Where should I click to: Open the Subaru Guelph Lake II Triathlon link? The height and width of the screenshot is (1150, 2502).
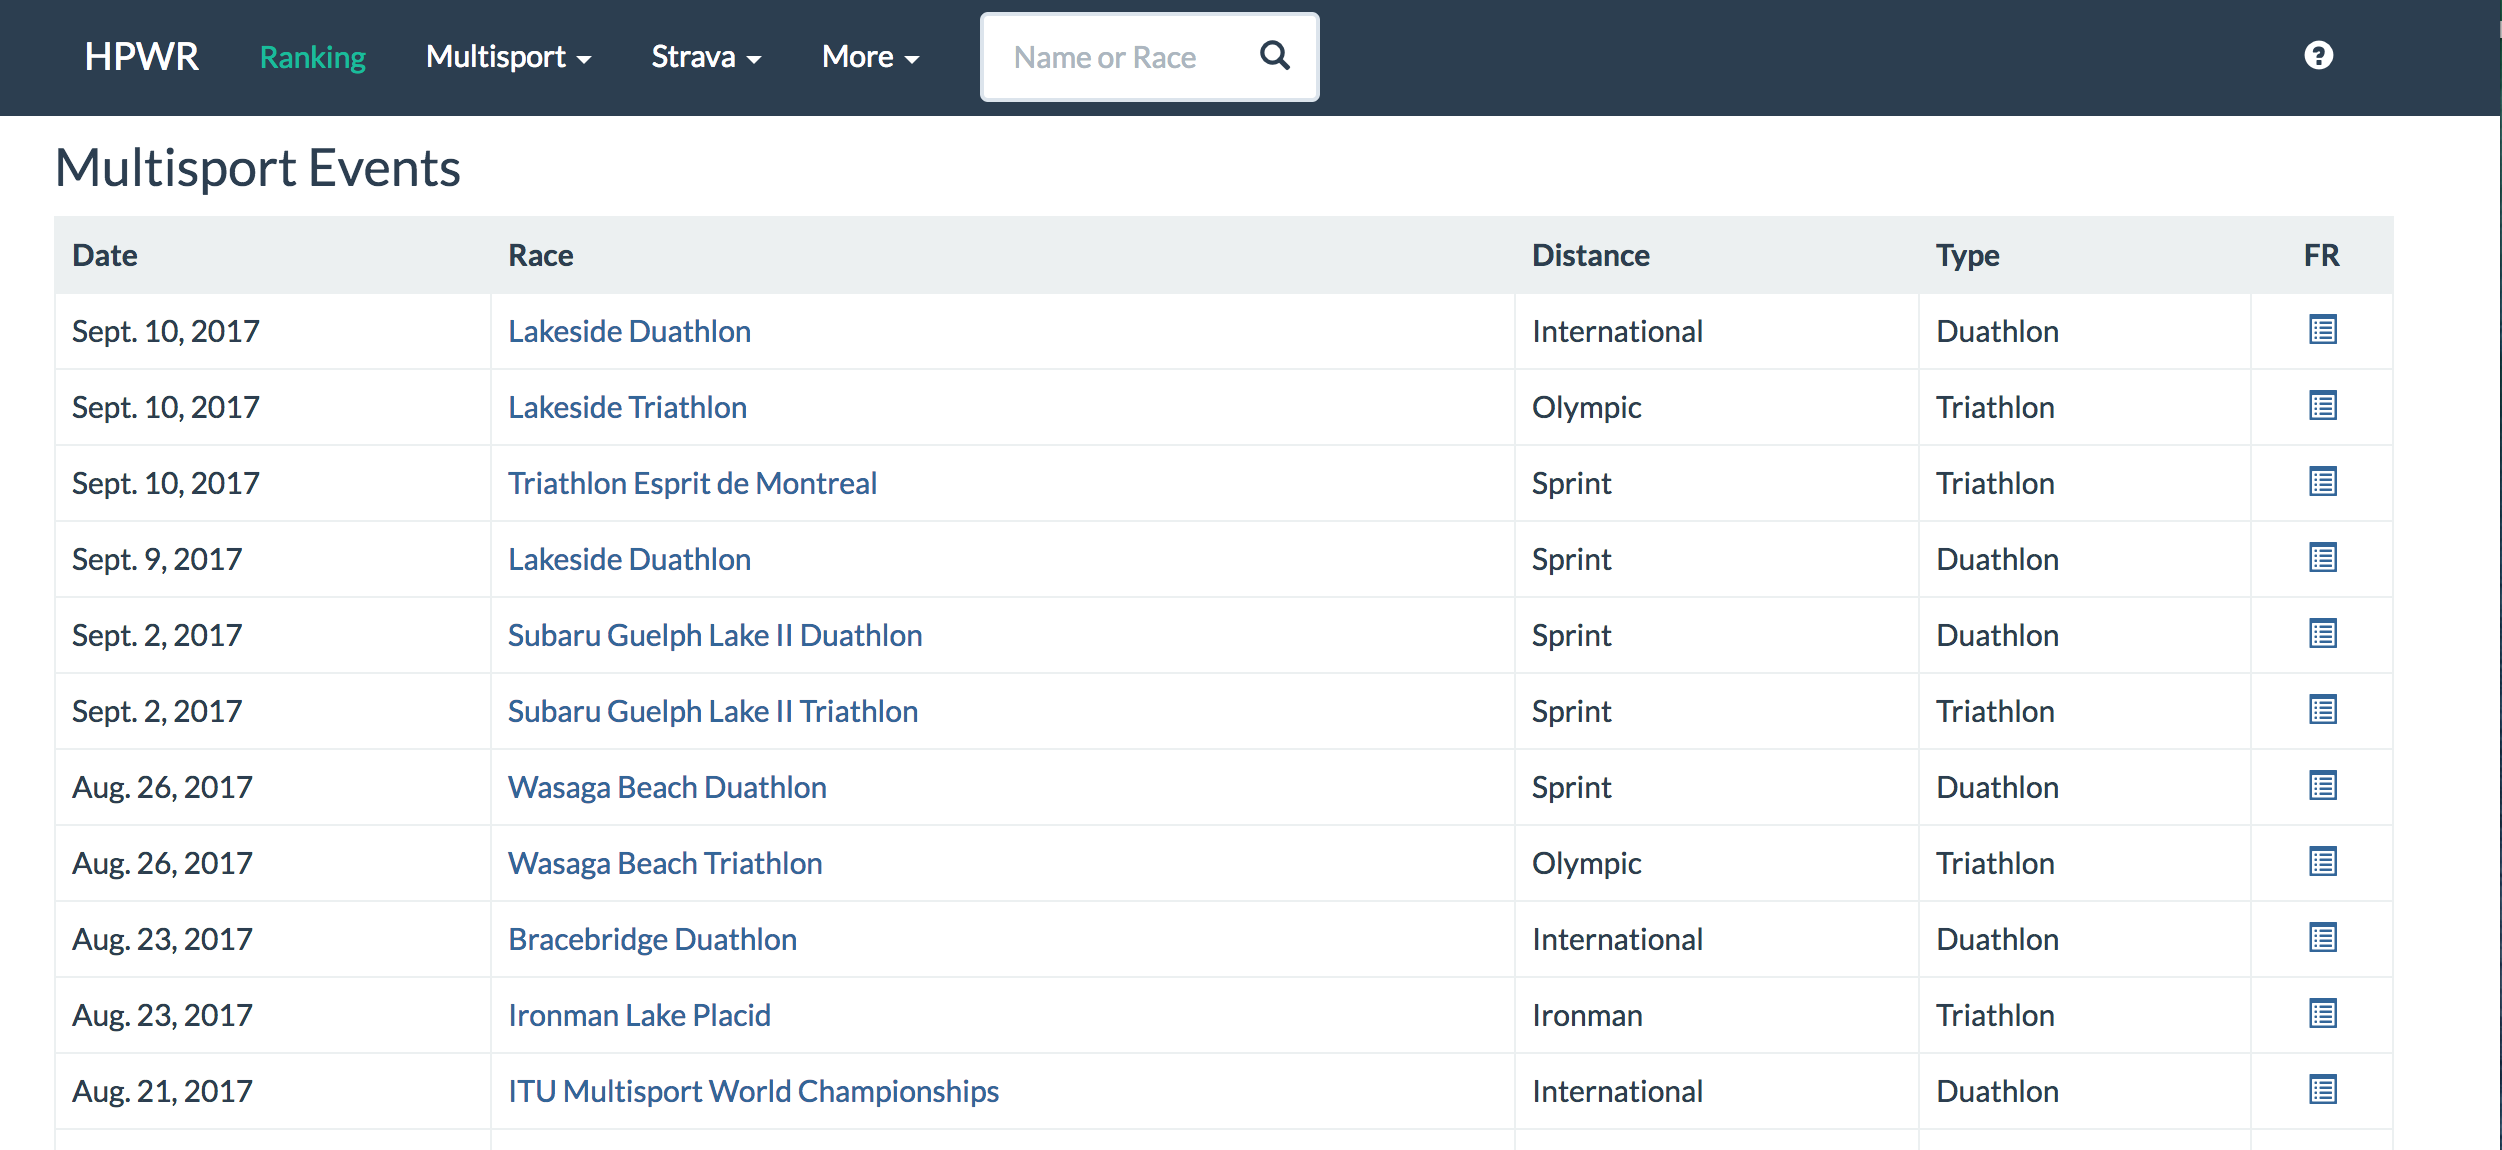point(712,711)
